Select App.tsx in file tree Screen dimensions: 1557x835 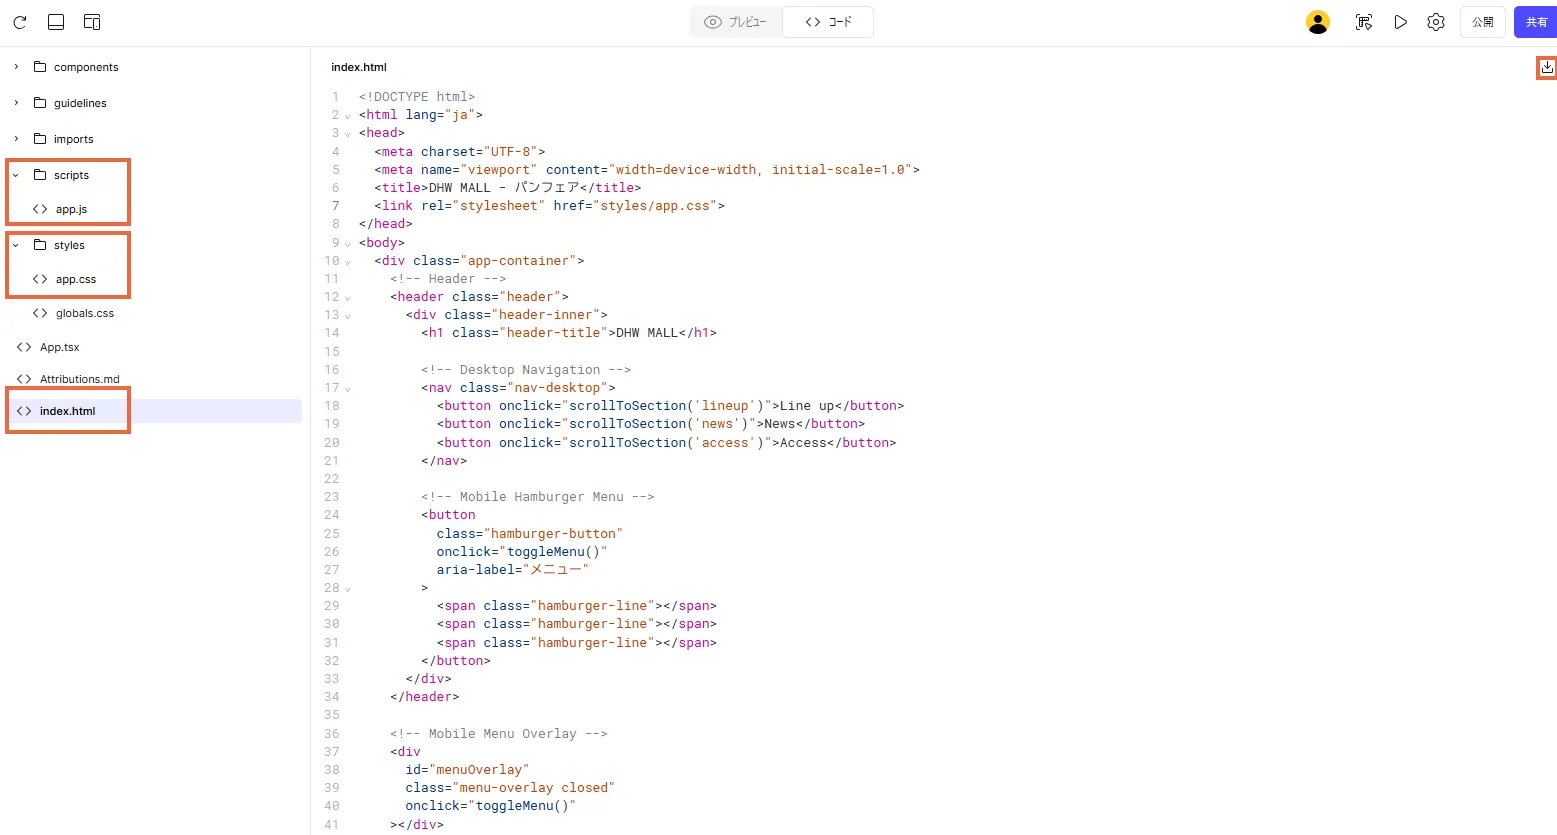coord(59,347)
